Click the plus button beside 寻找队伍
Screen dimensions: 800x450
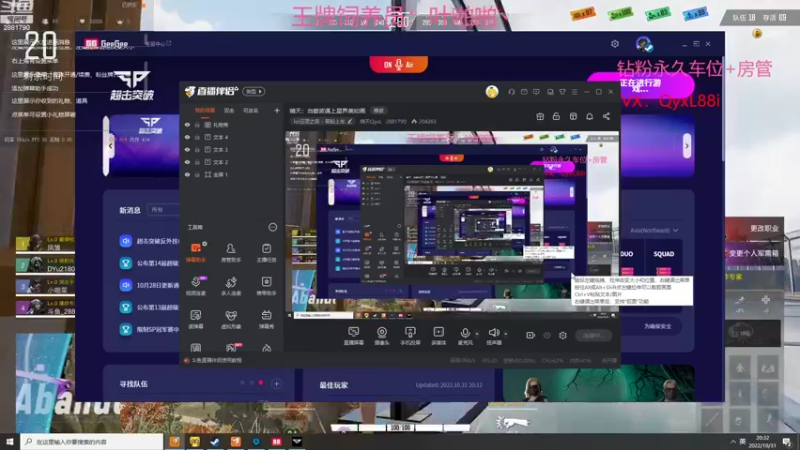point(277,384)
